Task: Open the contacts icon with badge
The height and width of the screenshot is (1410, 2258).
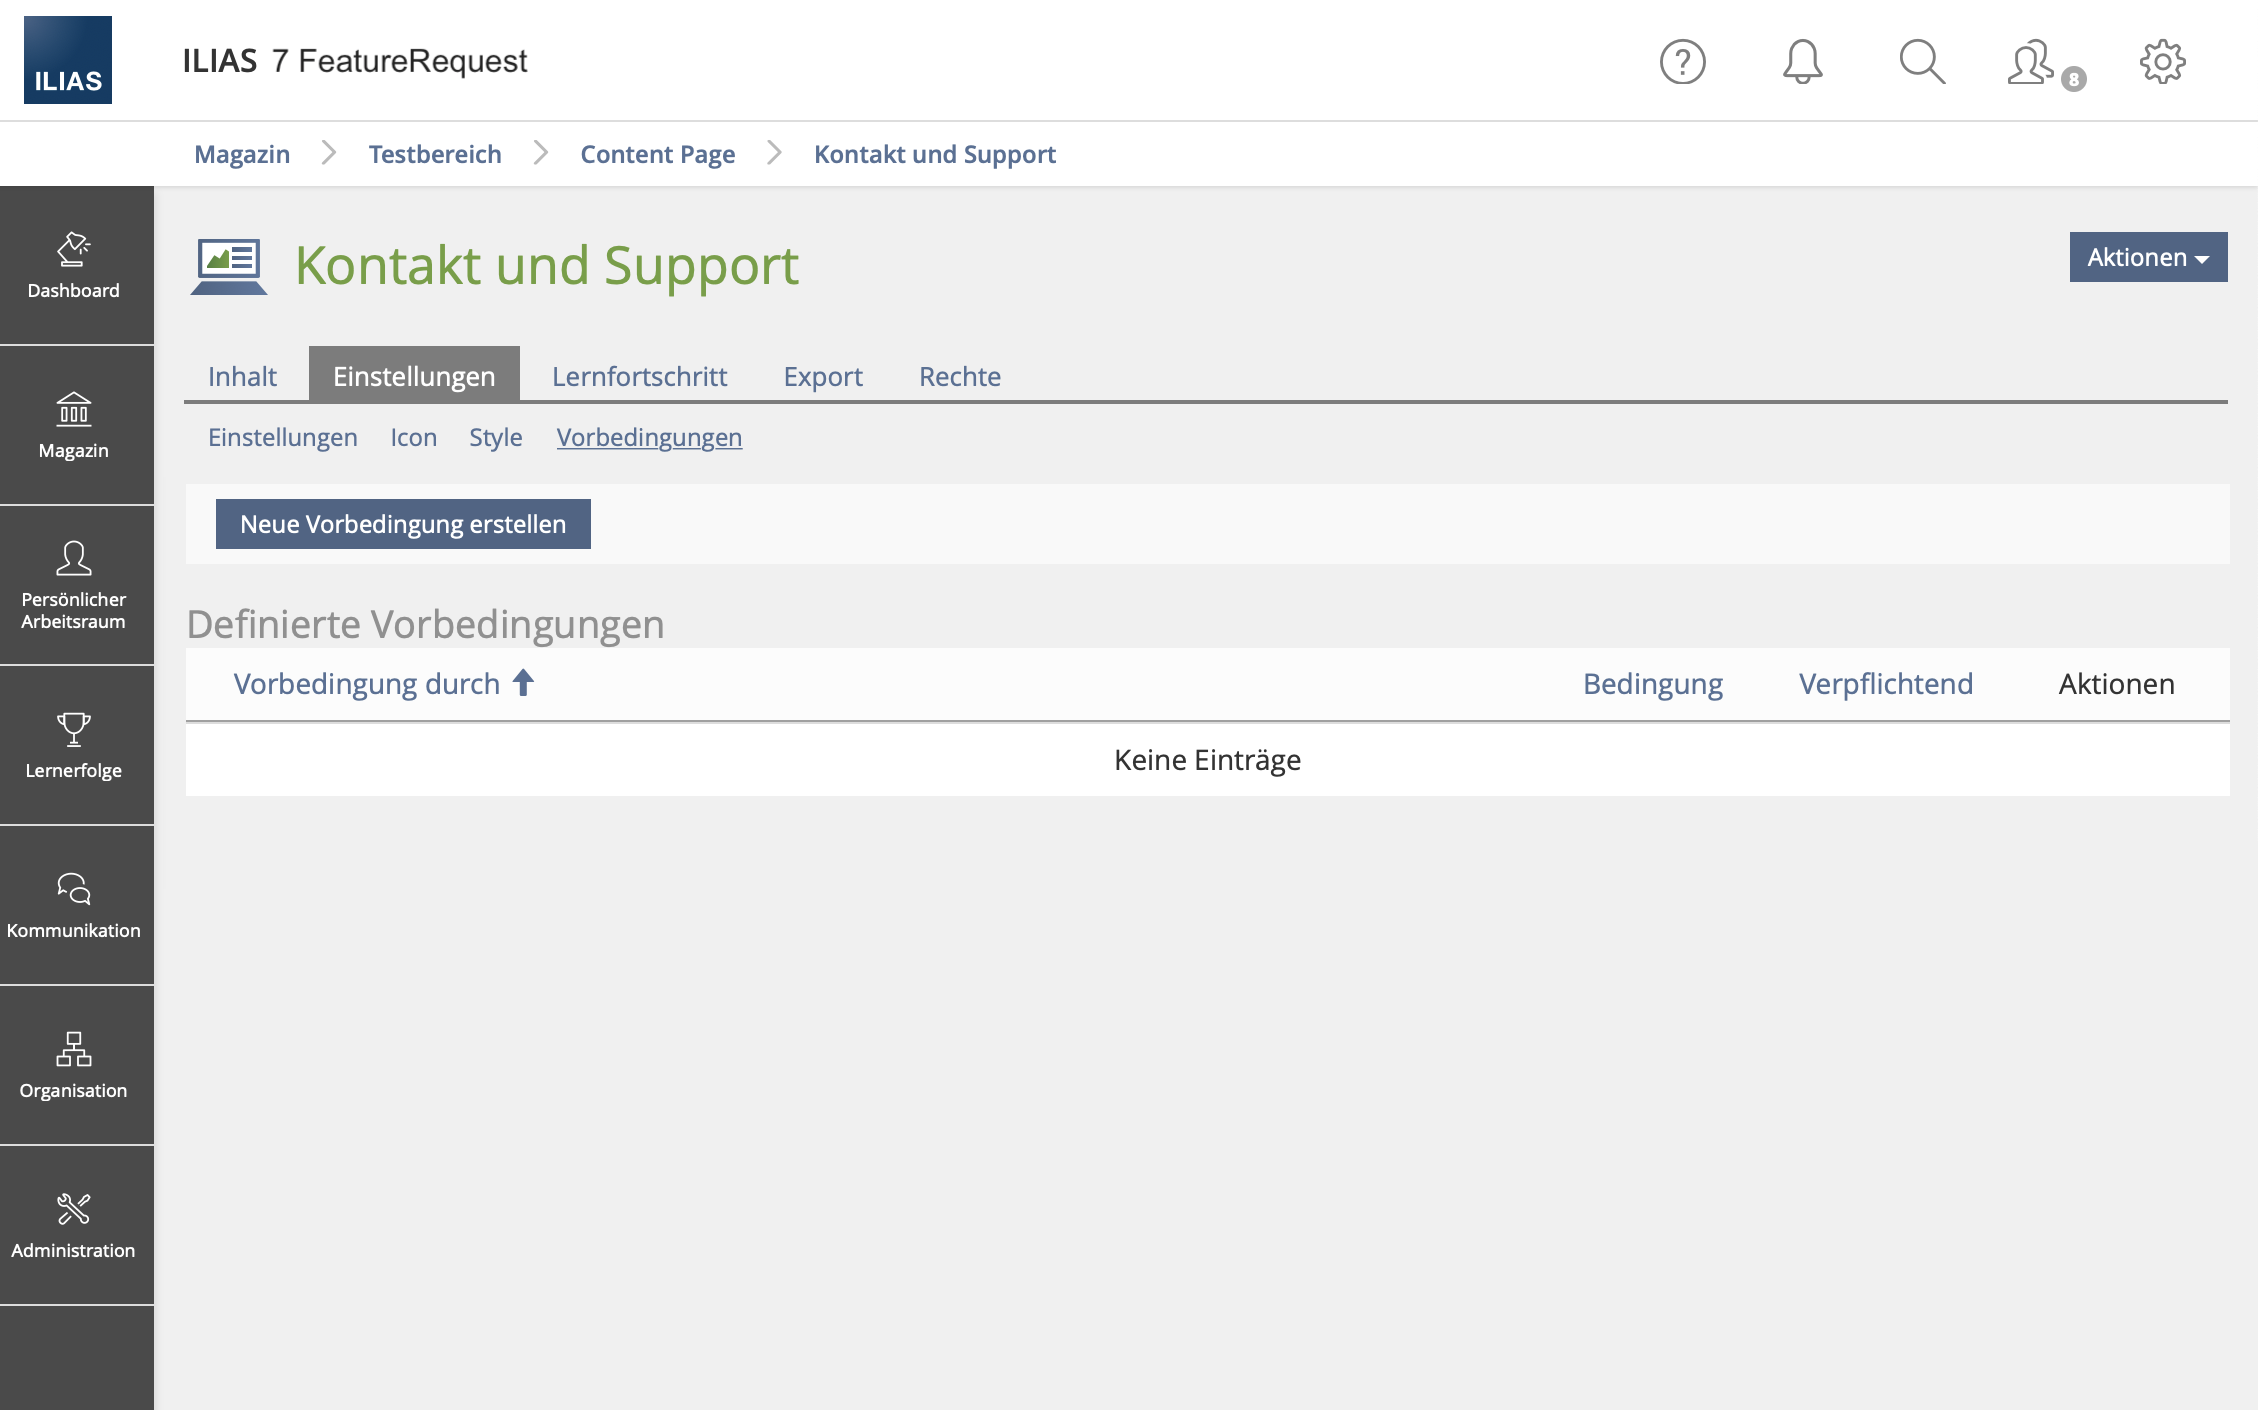Action: pos(2033,63)
